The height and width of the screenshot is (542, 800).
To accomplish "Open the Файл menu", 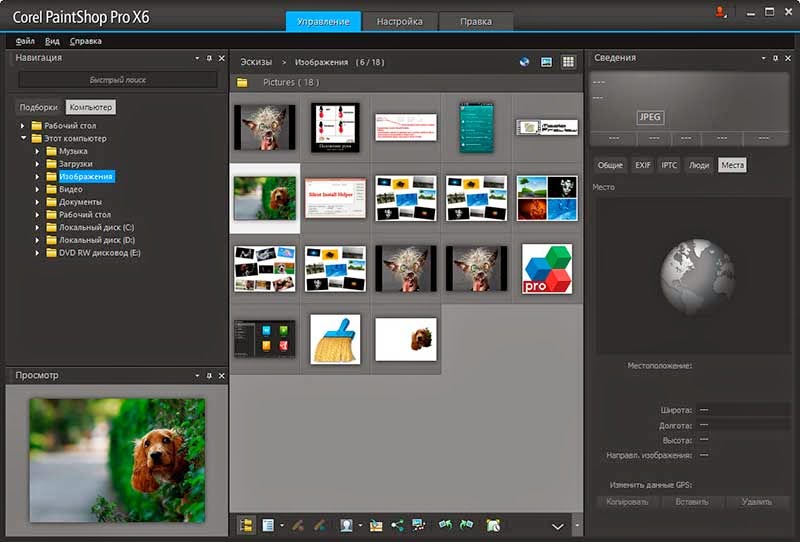I will [x=25, y=41].
